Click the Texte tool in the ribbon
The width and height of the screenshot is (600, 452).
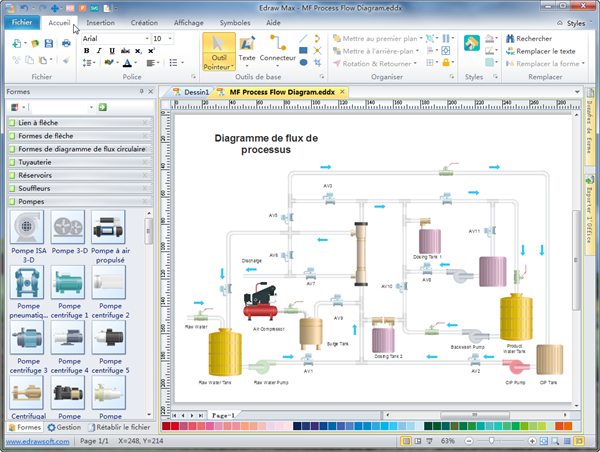click(247, 50)
